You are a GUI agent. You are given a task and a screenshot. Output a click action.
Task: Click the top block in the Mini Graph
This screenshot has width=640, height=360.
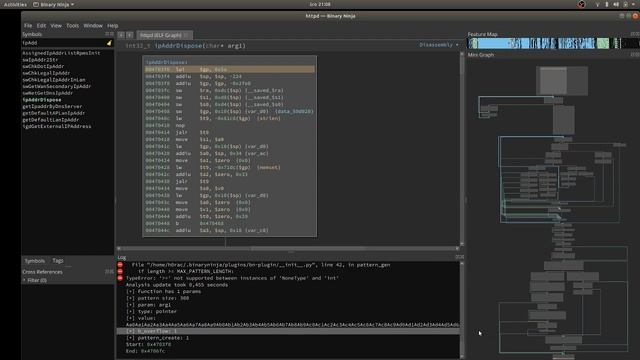562,81
